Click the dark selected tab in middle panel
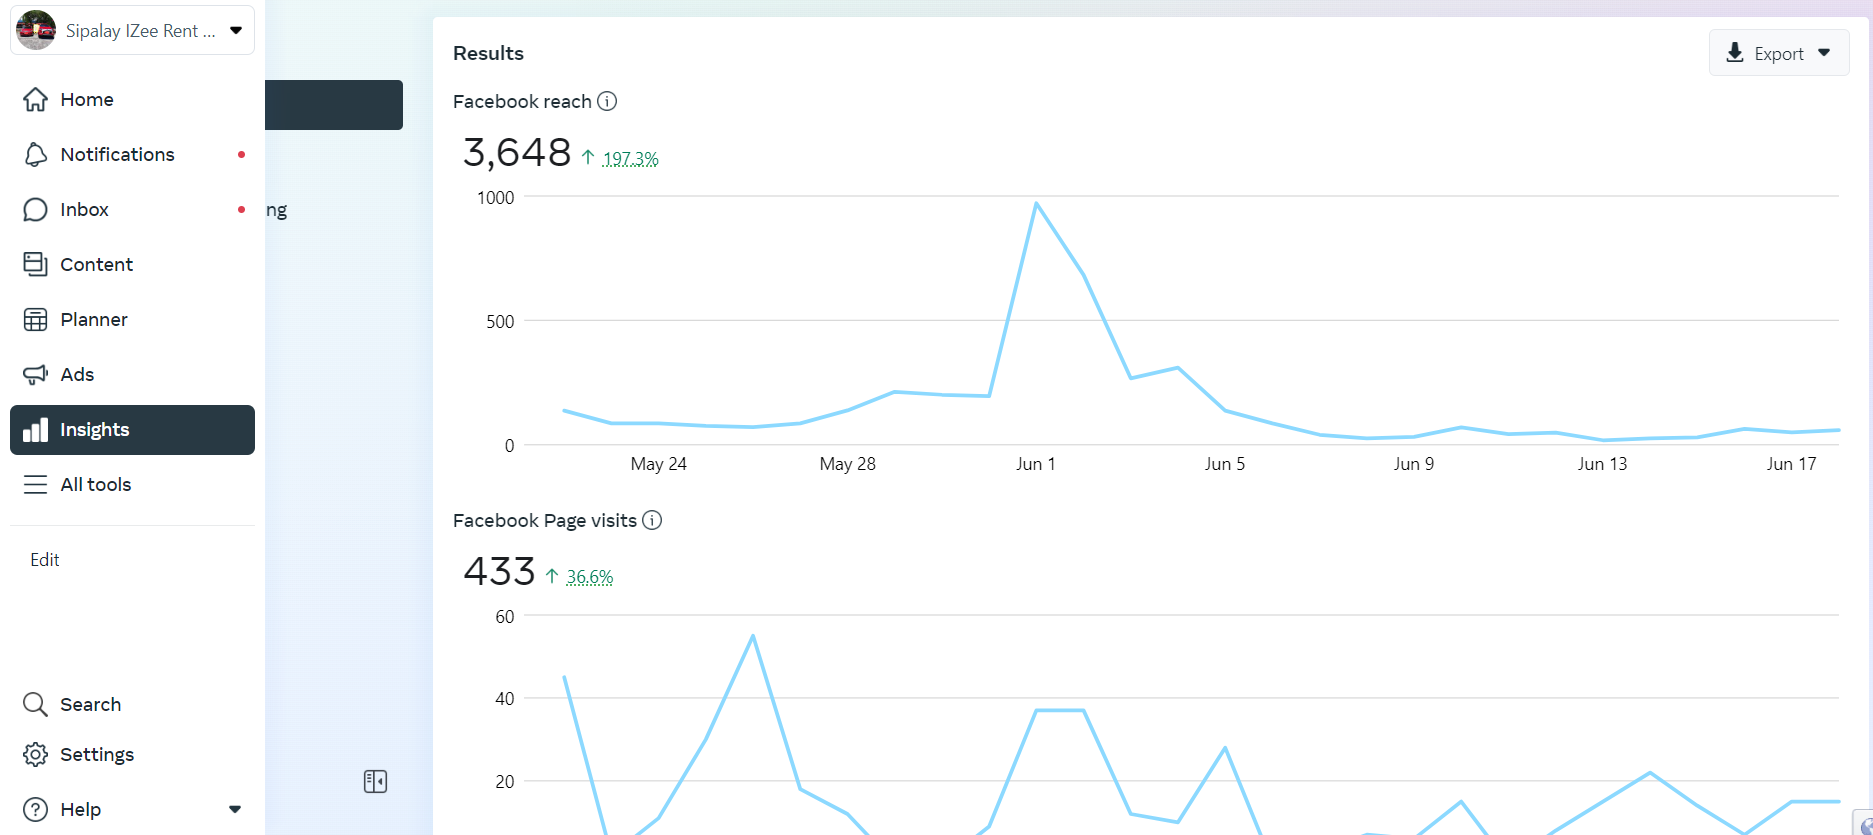The height and width of the screenshot is (835, 1873). [334, 105]
